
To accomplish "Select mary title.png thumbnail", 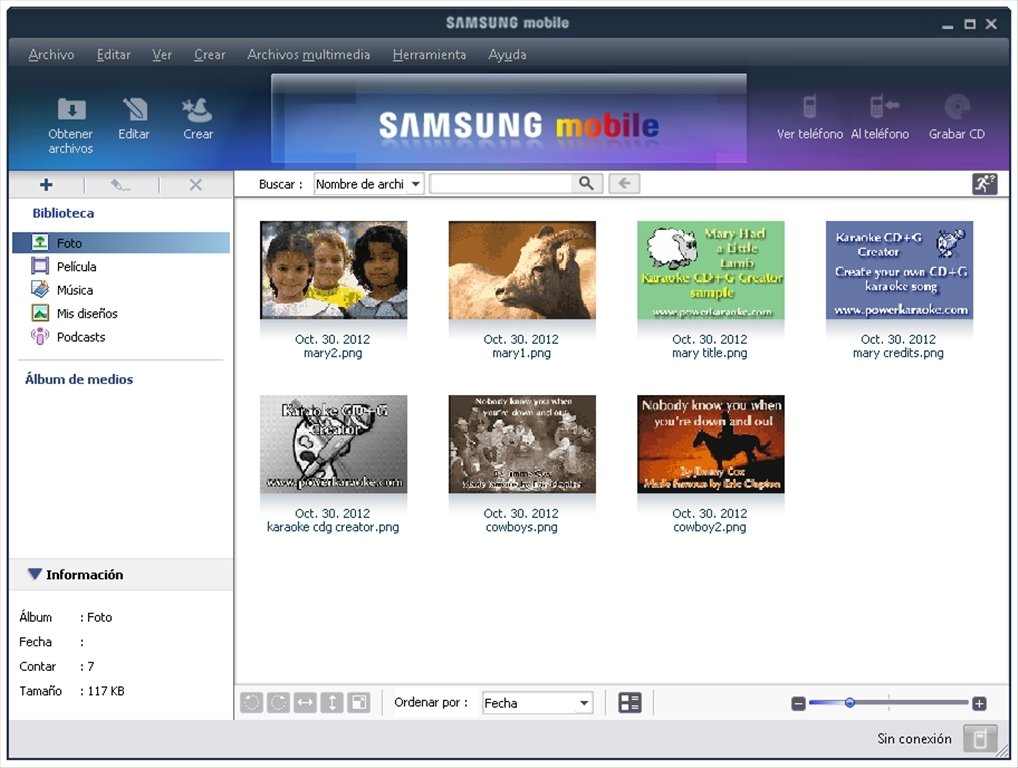I will pos(710,269).
